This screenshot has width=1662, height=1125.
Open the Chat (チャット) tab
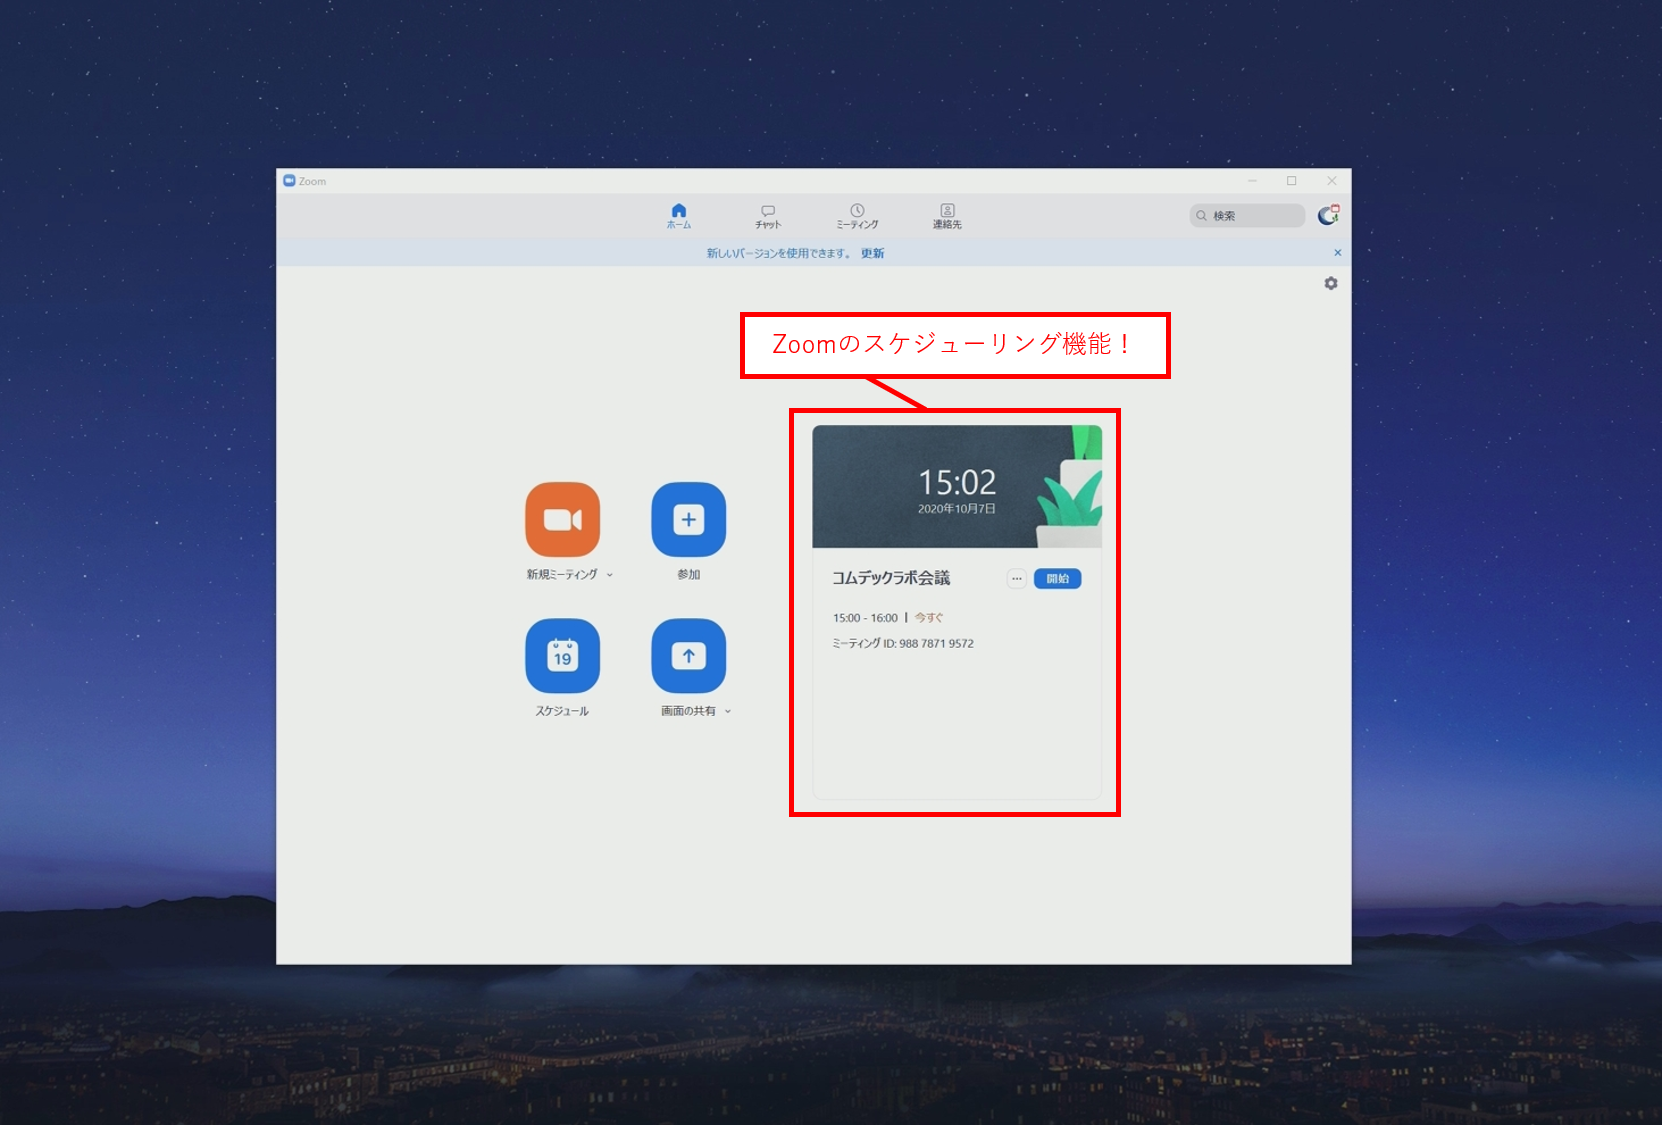tap(768, 216)
